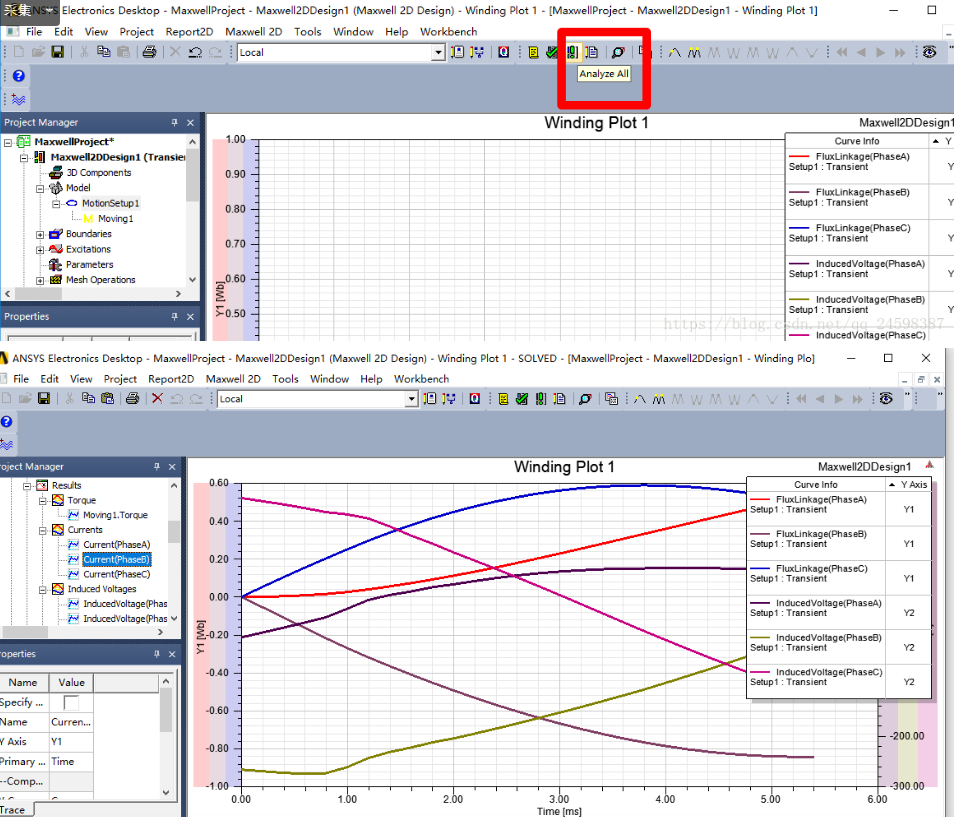Pin lower window Properties panel
Screen dimensions: 955x817
157,654
